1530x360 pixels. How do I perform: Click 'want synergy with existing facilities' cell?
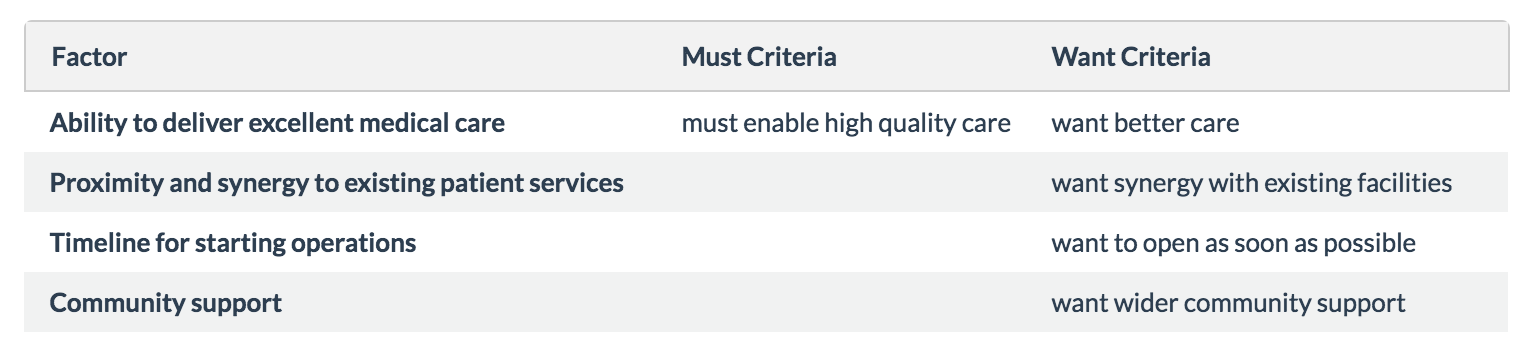[x=1252, y=183]
